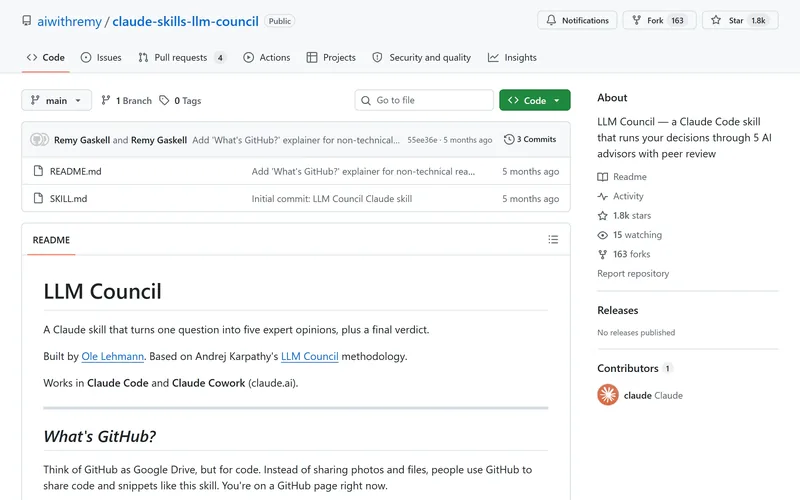View the 0 Tags link
This screenshot has height=500, width=800.
pyautogui.click(x=180, y=101)
